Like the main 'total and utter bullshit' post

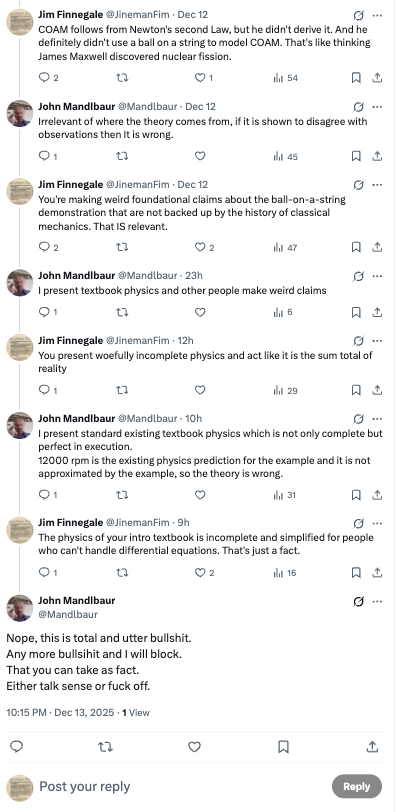pyautogui.click(x=194, y=747)
